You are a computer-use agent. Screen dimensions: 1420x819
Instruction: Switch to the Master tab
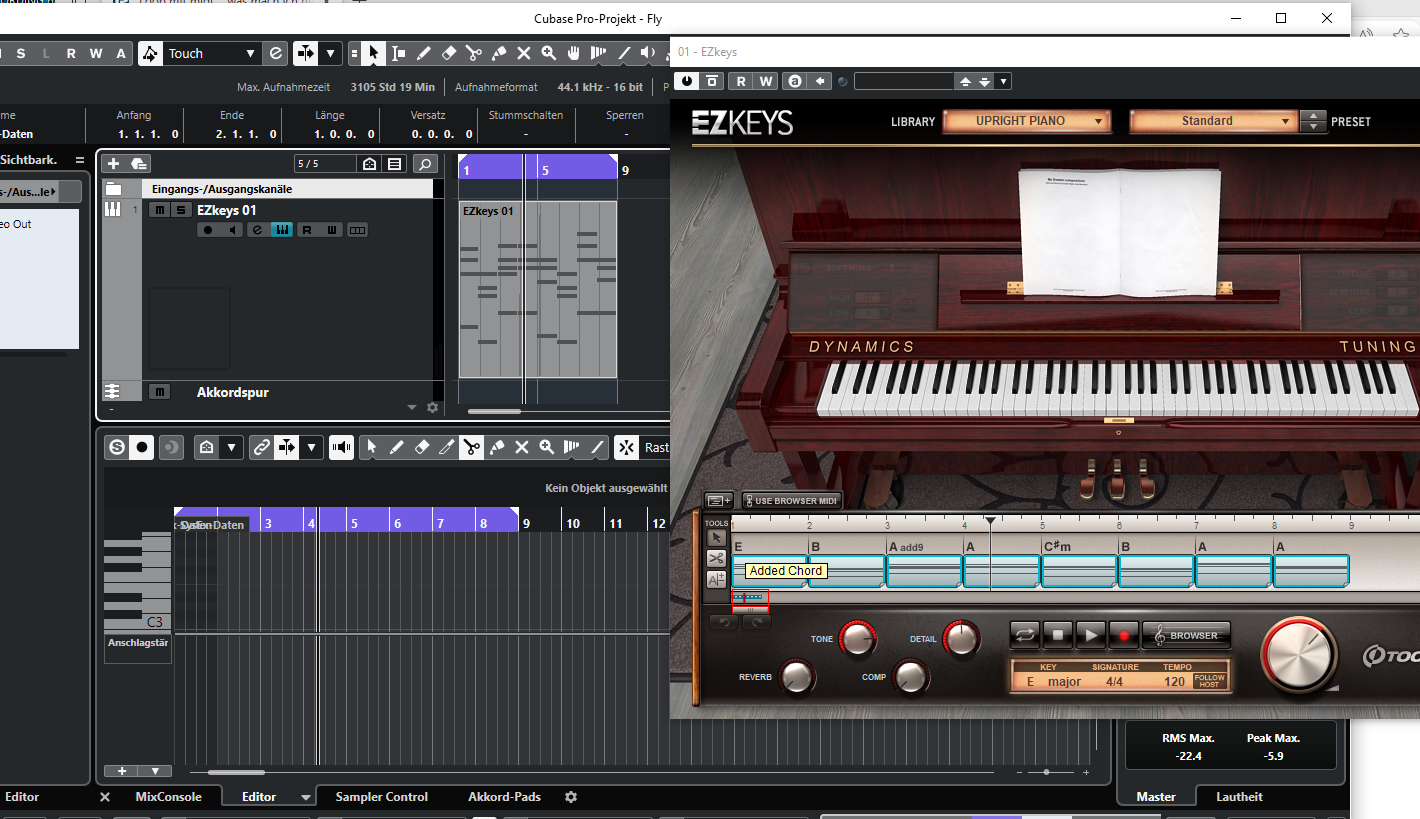[x=1156, y=797]
